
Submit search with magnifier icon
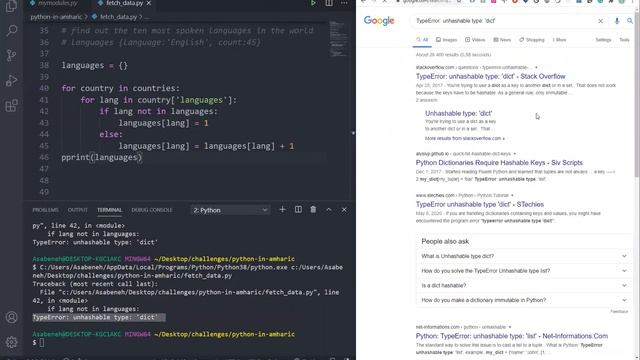630,21
